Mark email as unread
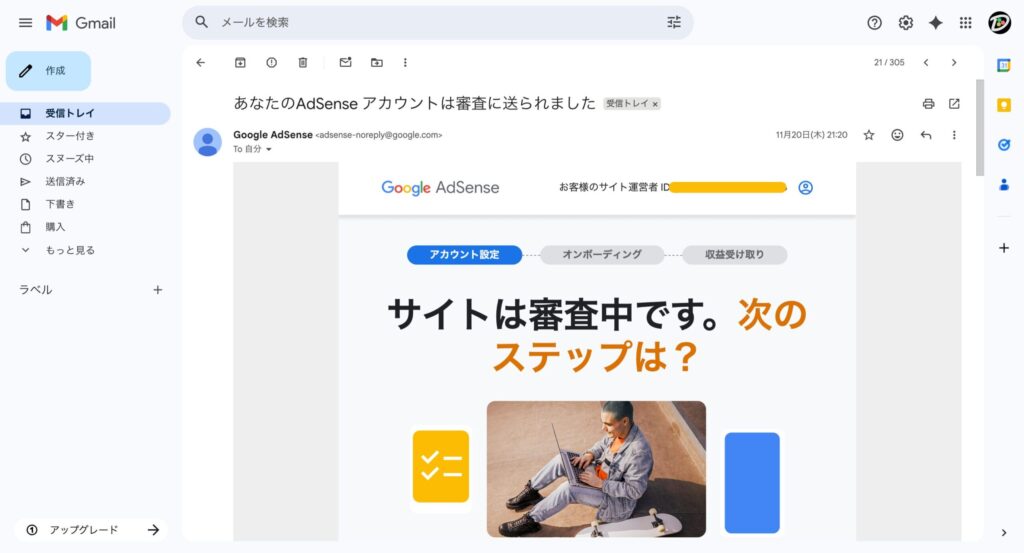This screenshot has height=553, width=1024. 345,63
